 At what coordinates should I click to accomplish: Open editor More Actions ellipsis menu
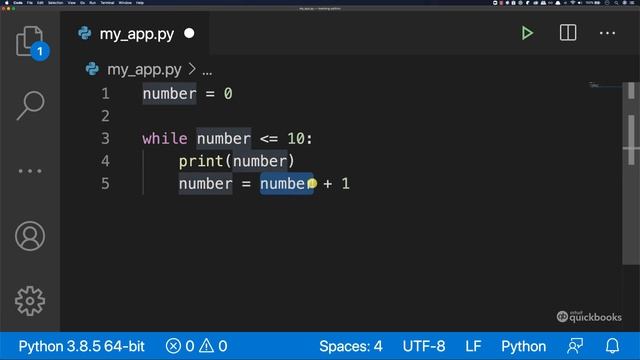[607, 33]
